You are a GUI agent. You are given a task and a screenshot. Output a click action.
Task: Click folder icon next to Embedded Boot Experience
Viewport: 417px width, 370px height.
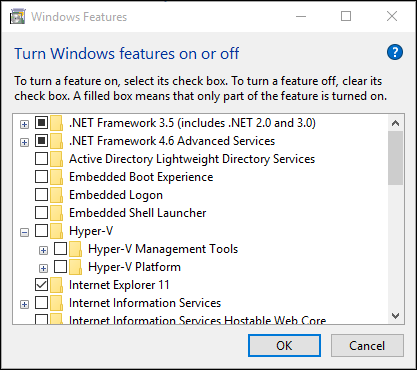(56, 177)
